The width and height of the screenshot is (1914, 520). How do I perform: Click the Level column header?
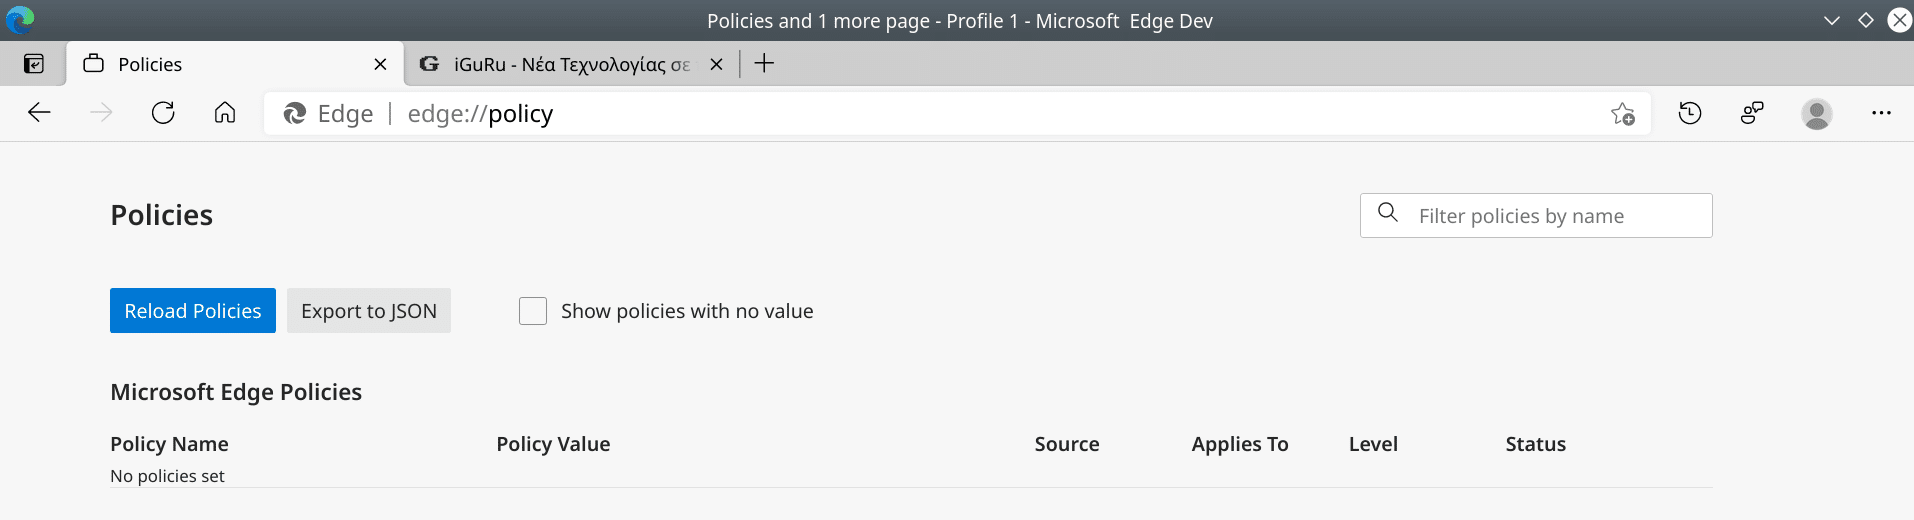pyautogui.click(x=1373, y=444)
